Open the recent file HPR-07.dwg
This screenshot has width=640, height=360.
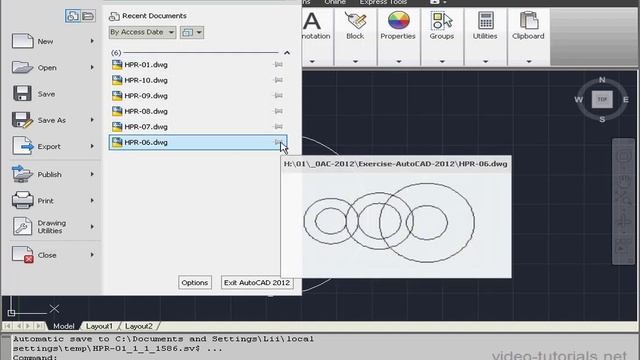click(x=198, y=127)
